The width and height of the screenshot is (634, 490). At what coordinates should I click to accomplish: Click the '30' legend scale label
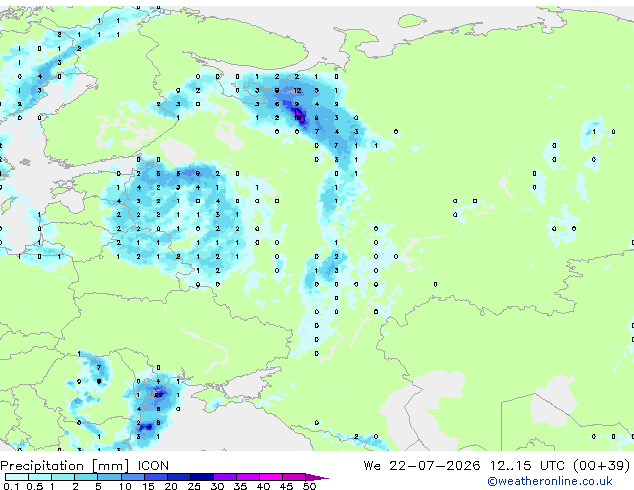pyautogui.click(x=217, y=486)
